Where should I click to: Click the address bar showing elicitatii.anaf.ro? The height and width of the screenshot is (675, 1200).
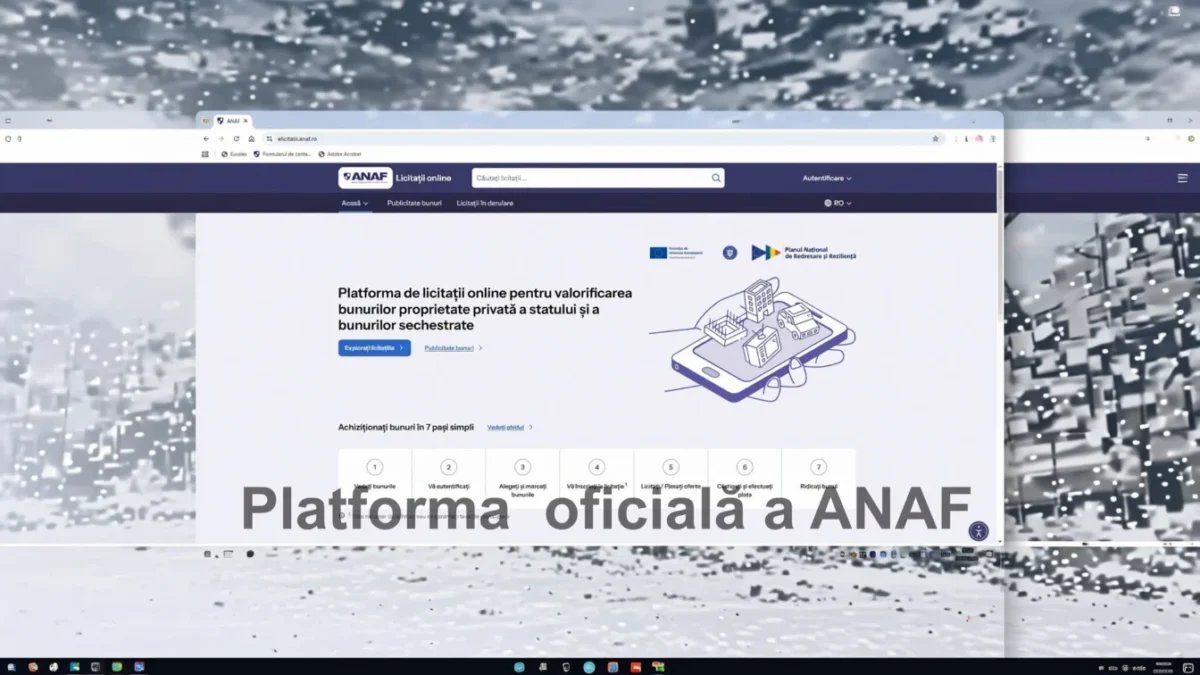pos(604,139)
